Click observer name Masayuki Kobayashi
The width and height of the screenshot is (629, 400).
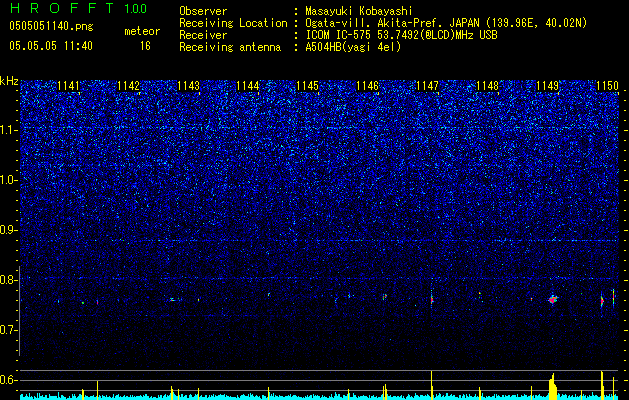click(x=359, y=11)
